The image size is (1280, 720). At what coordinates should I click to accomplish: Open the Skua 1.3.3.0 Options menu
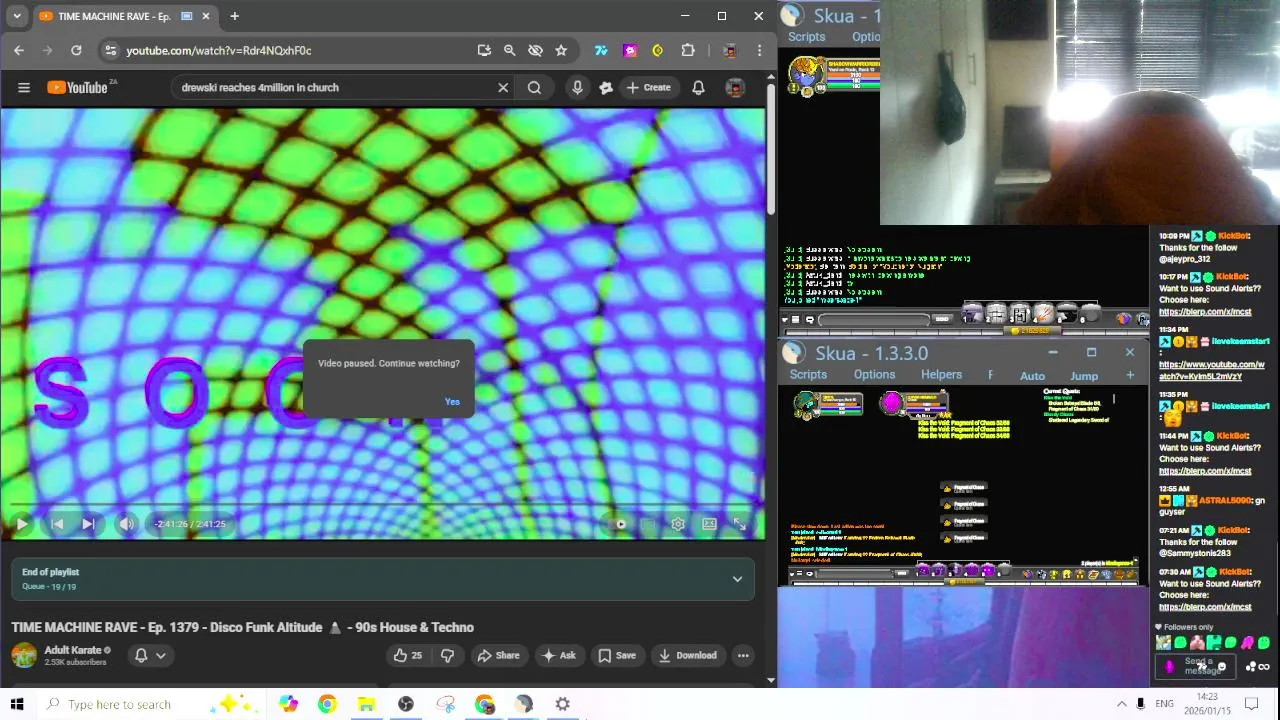[874, 375]
